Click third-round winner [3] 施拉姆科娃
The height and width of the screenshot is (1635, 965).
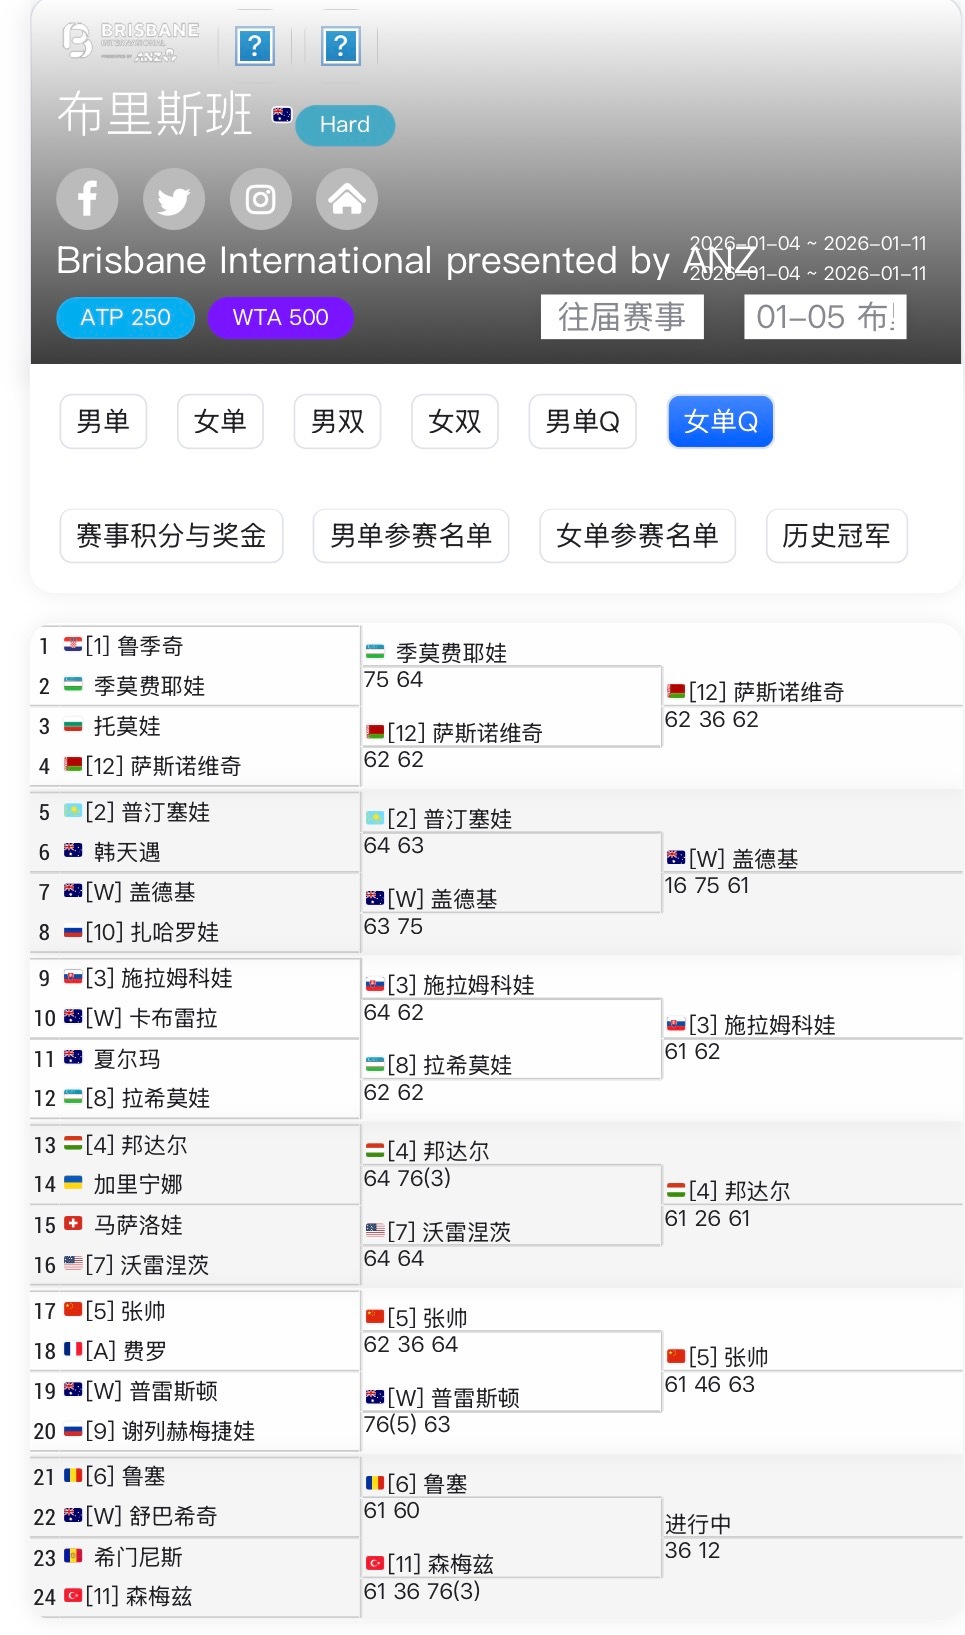coord(762,1025)
